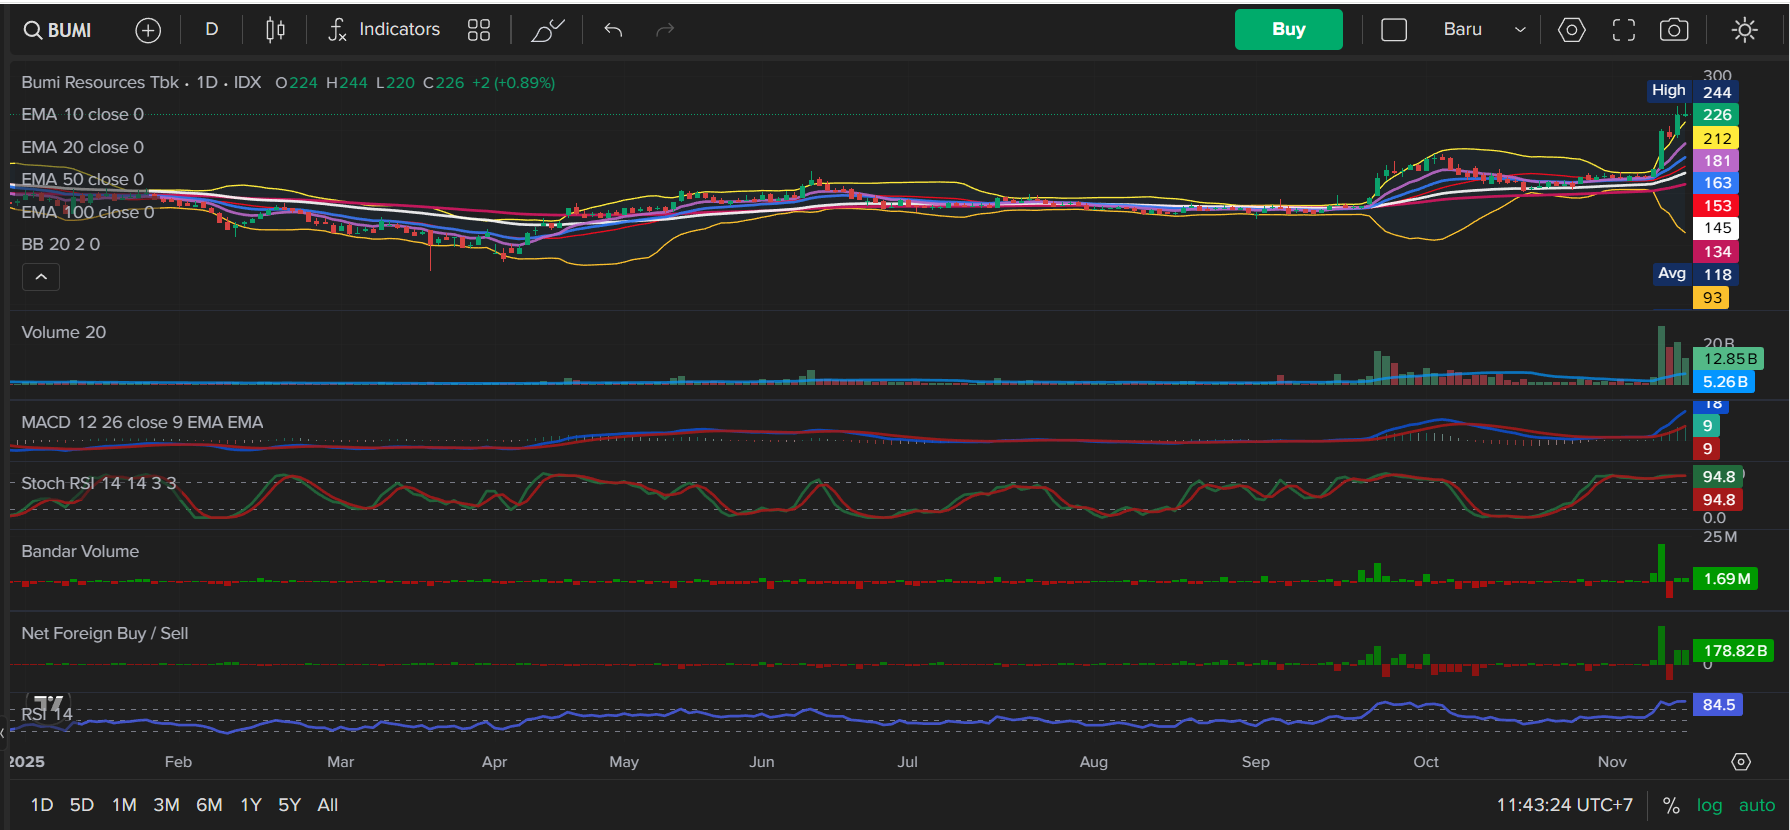Open chart settings hexagon icon in toolbar
The height and width of the screenshot is (830, 1790).
pyautogui.click(x=1571, y=31)
